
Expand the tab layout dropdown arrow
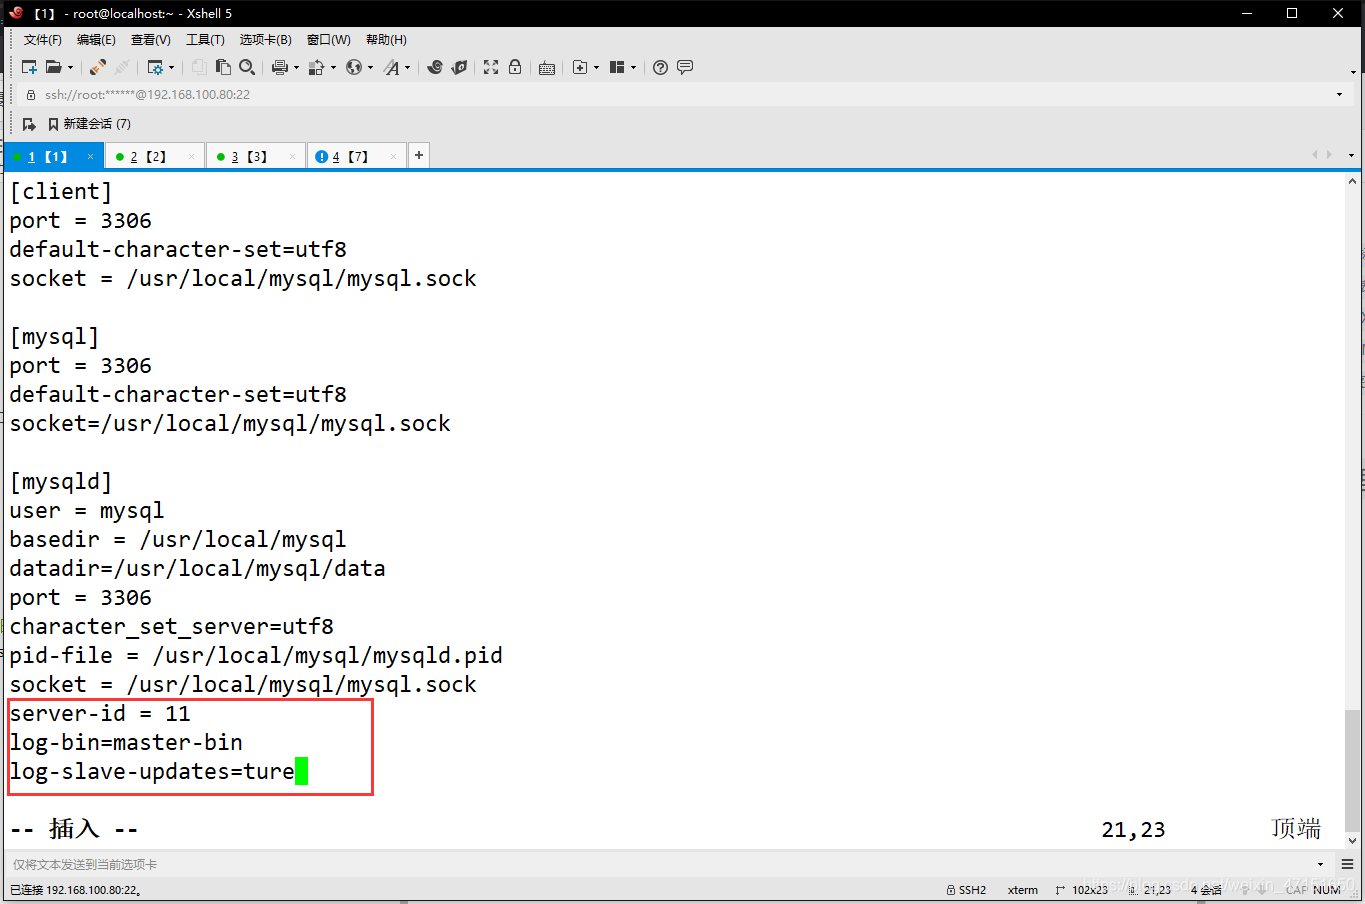(634, 68)
